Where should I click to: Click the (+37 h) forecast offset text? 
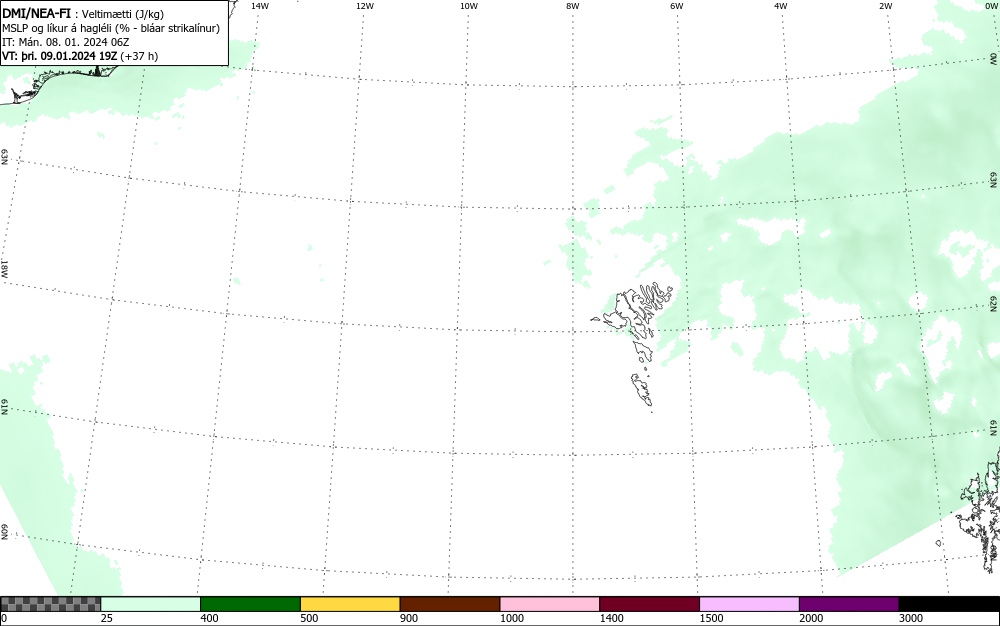click(139, 56)
